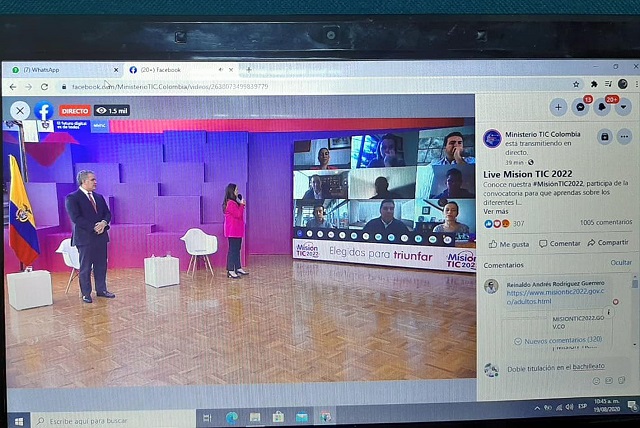The width and height of the screenshot is (640, 428).
Task: Click the Create plus button in Facebook header
Action: pyautogui.click(x=558, y=108)
